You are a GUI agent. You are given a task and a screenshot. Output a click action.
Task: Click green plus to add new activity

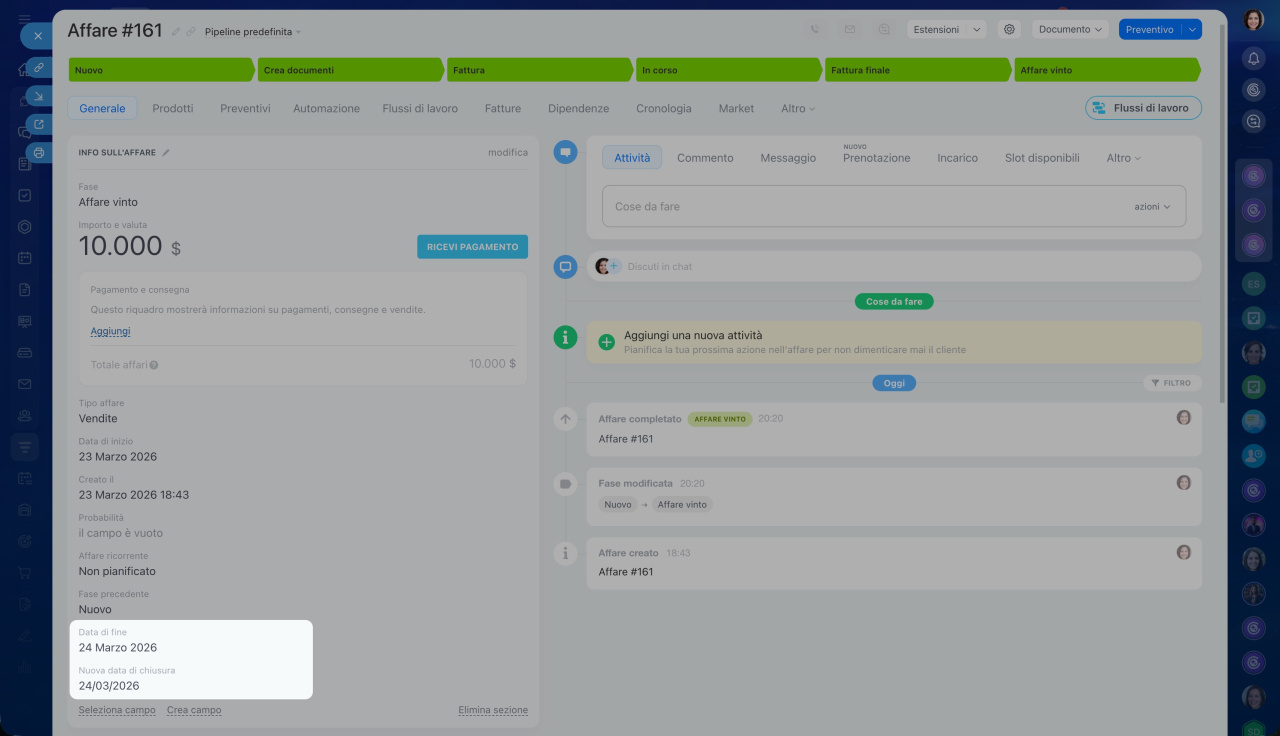606,342
